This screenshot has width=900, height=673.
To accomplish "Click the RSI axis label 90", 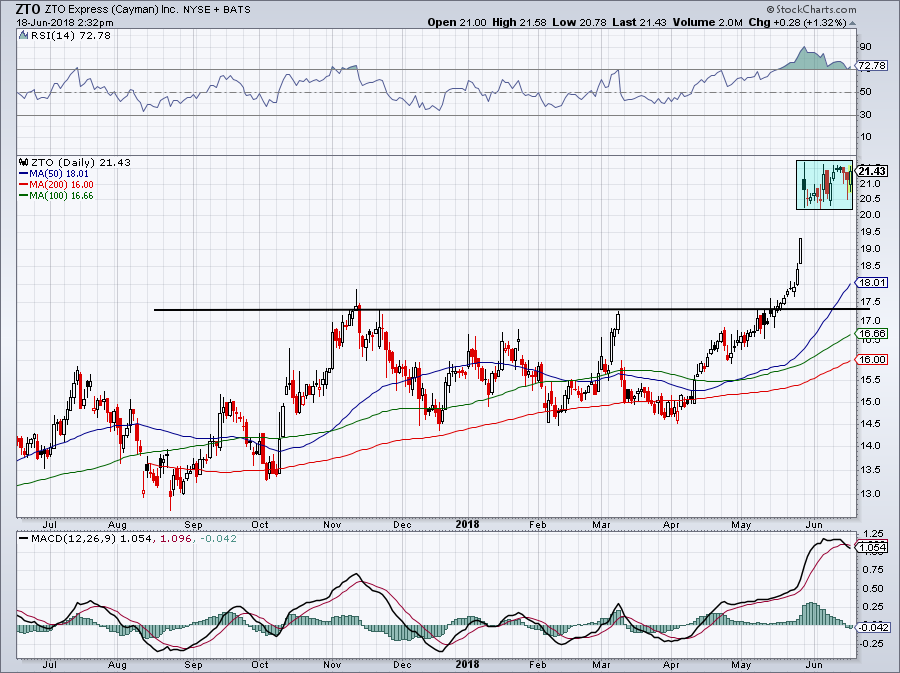I will point(866,46).
